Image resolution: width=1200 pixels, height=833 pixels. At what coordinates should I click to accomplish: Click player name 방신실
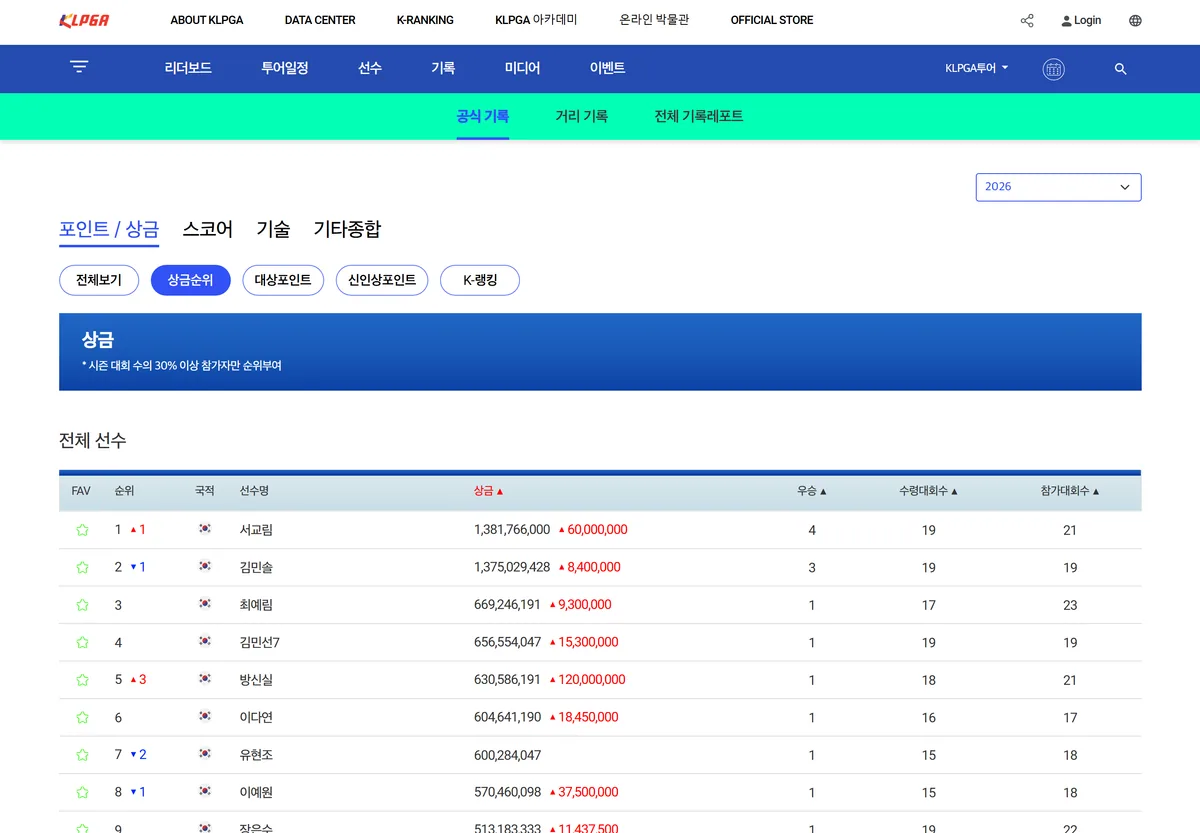tap(256, 680)
